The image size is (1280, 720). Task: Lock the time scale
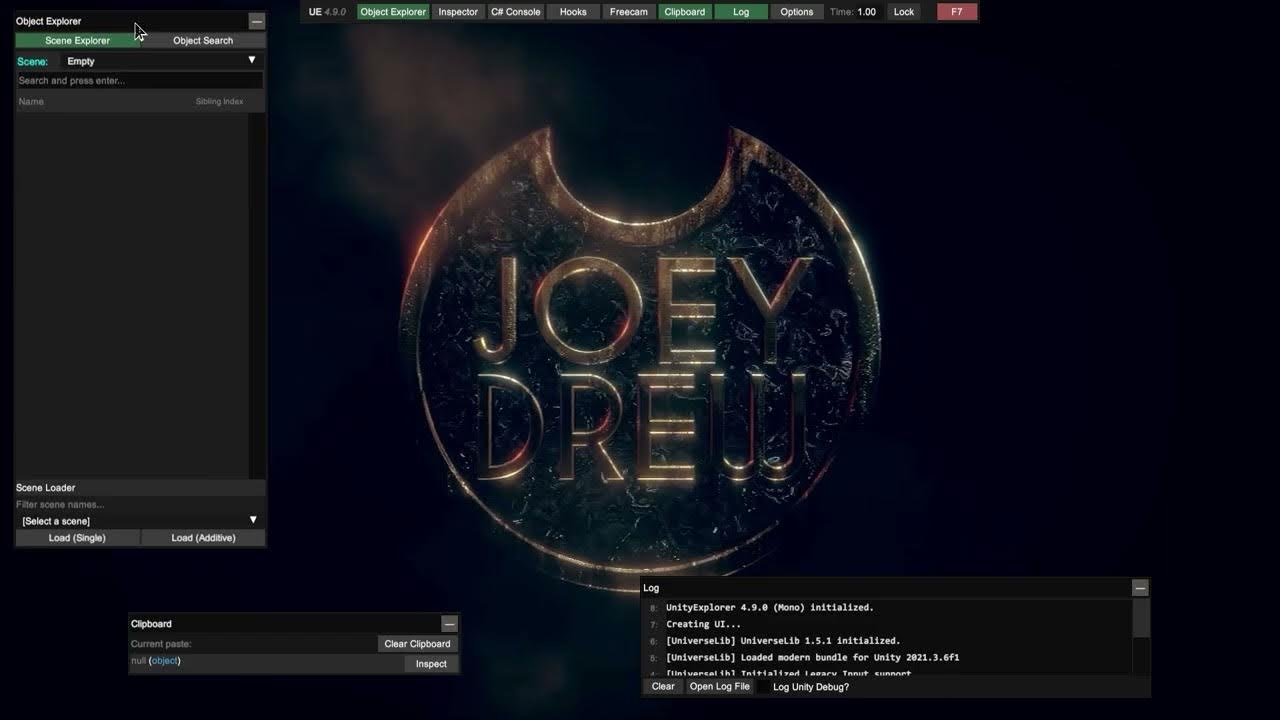904,12
